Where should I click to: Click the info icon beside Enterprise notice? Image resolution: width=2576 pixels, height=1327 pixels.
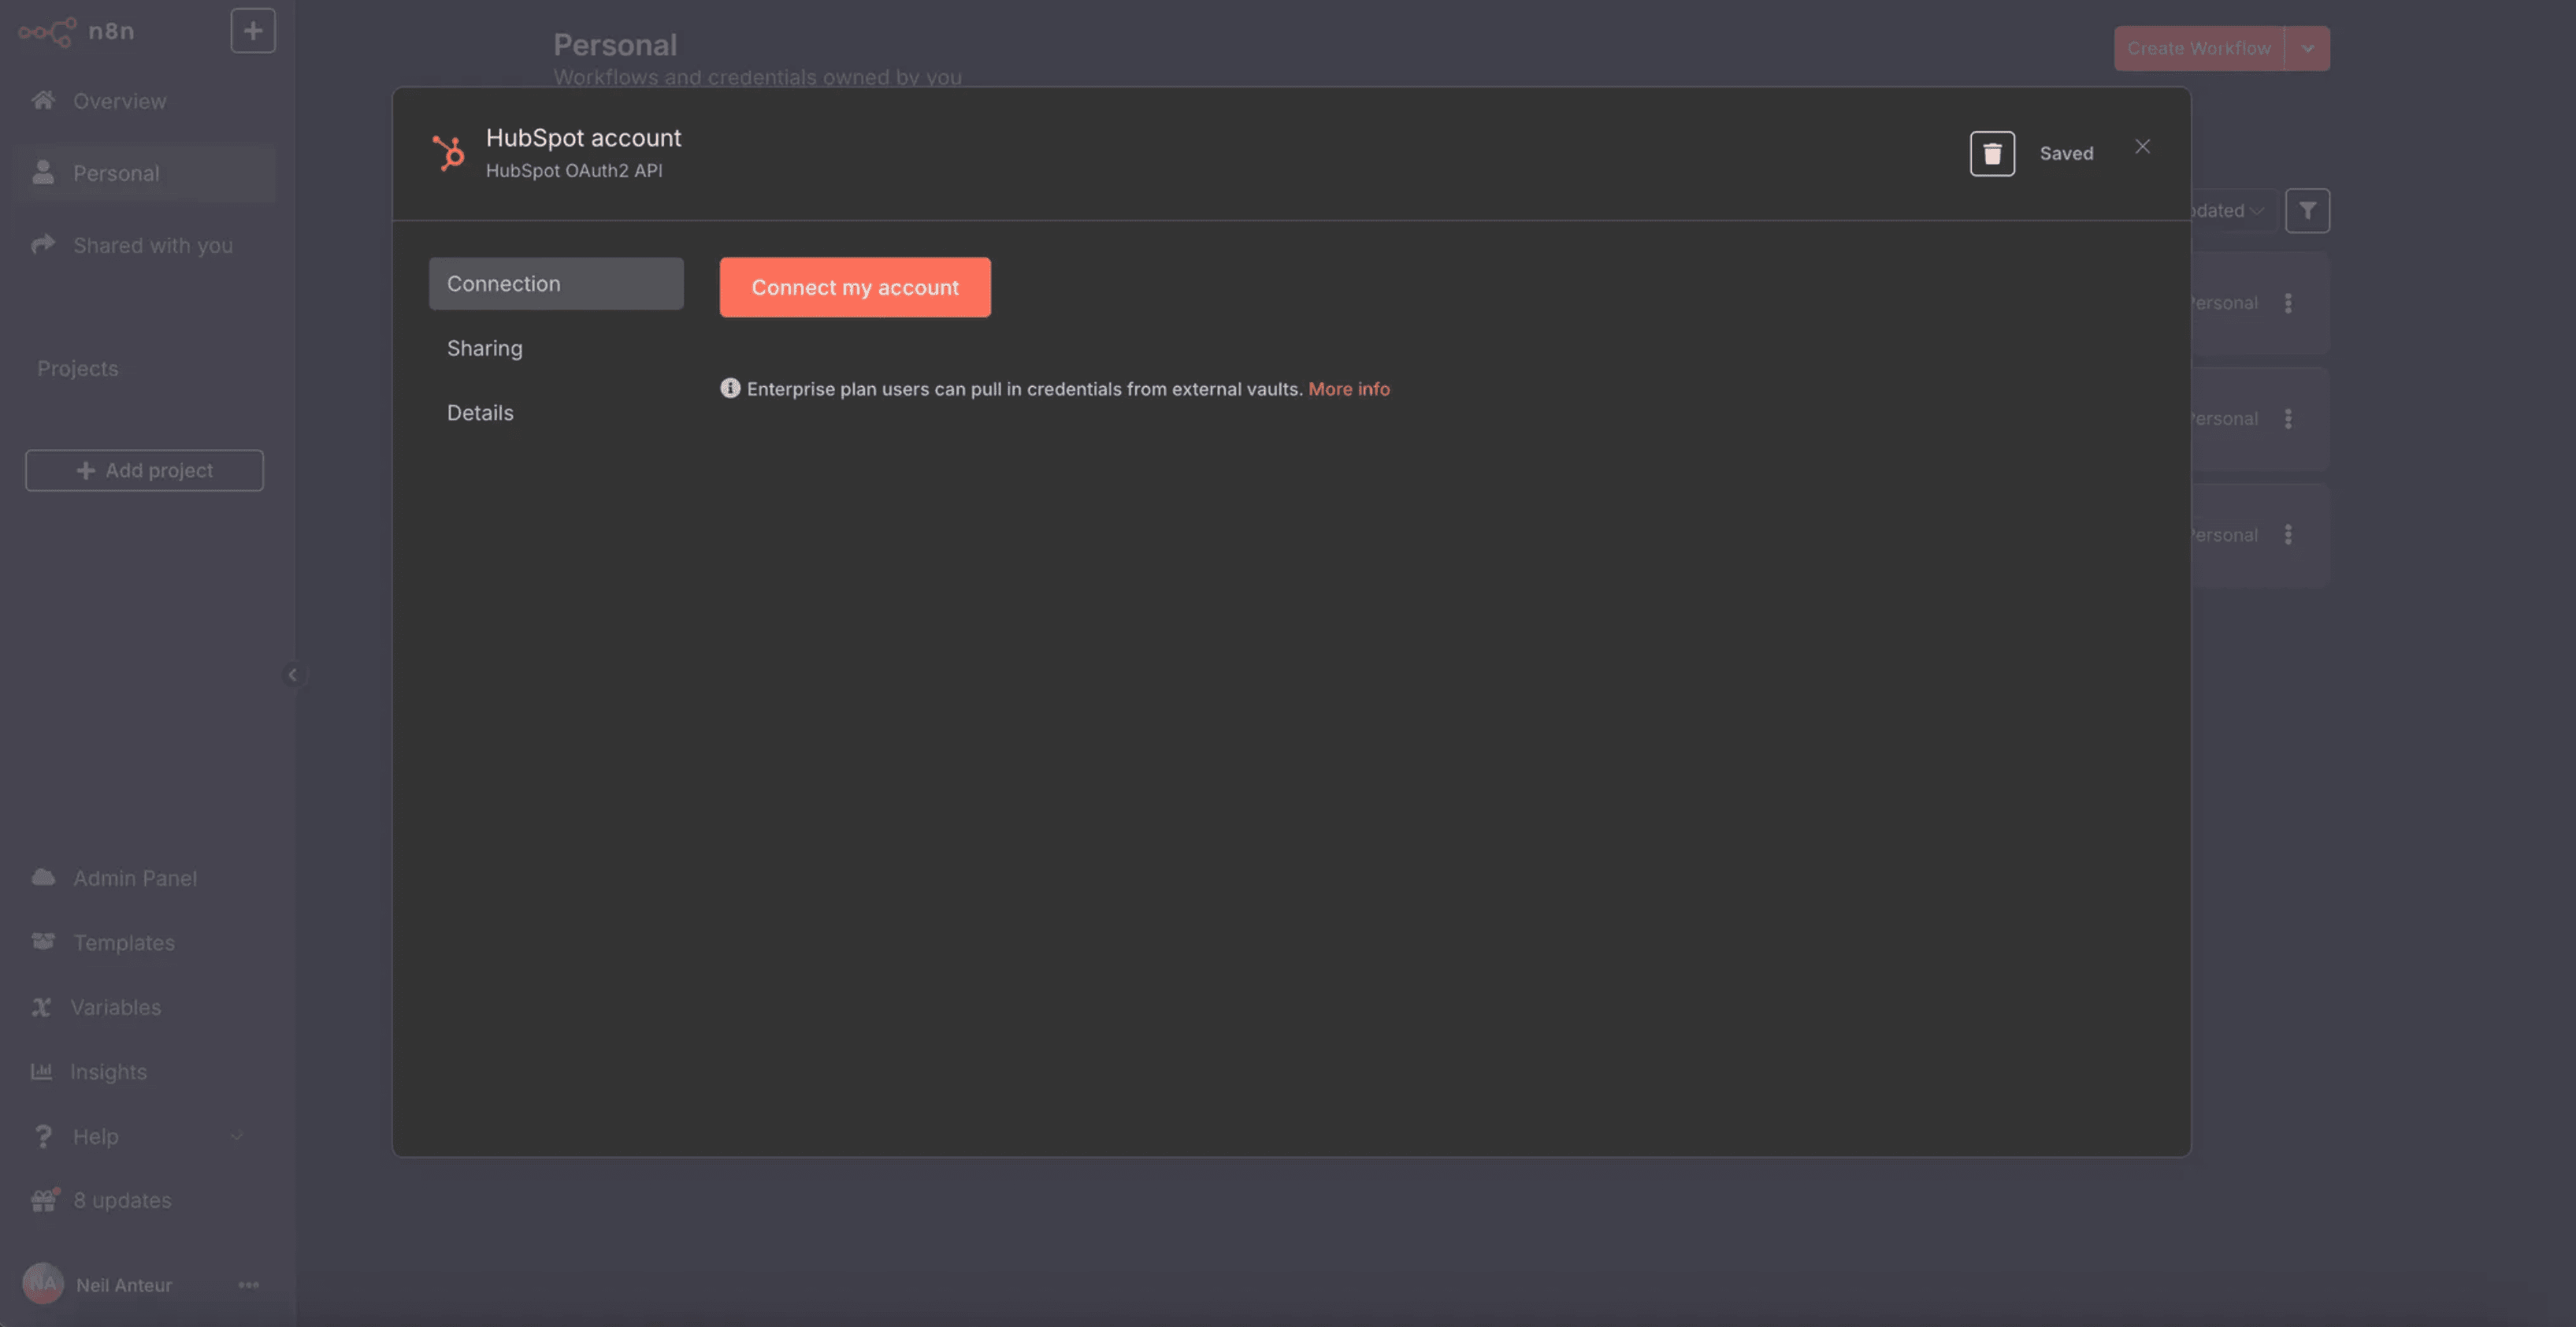(730, 388)
